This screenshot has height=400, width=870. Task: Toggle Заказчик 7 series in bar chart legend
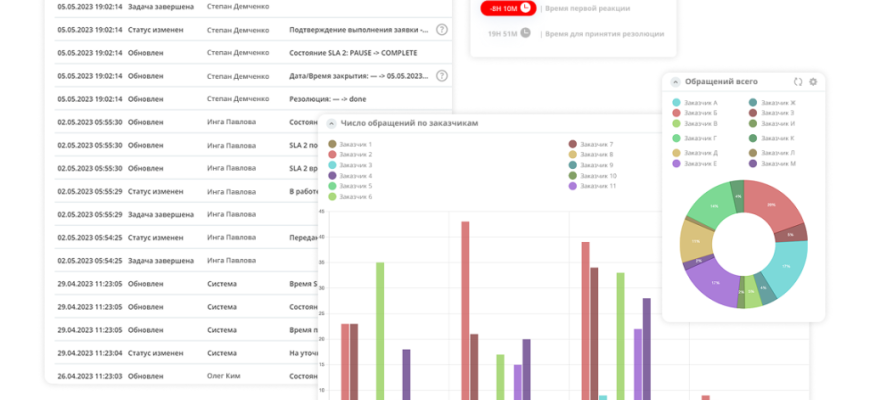point(573,144)
